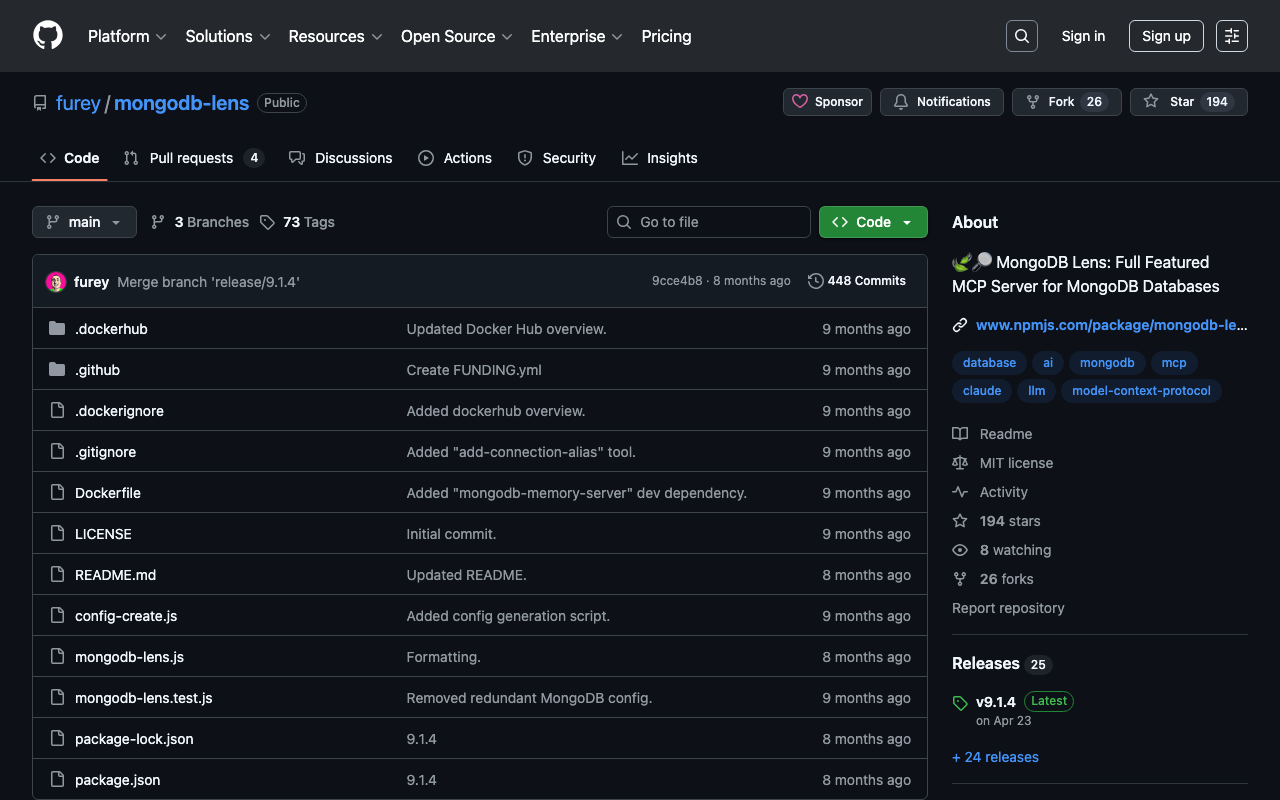The width and height of the screenshot is (1280, 800).
Task: Expand the Platform menu in header
Action: 126,36
